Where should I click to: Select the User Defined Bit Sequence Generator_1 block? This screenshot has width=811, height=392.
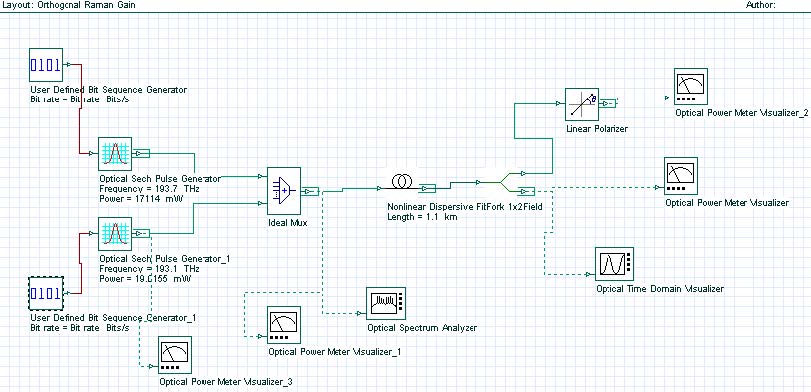(x=46, y=294)
